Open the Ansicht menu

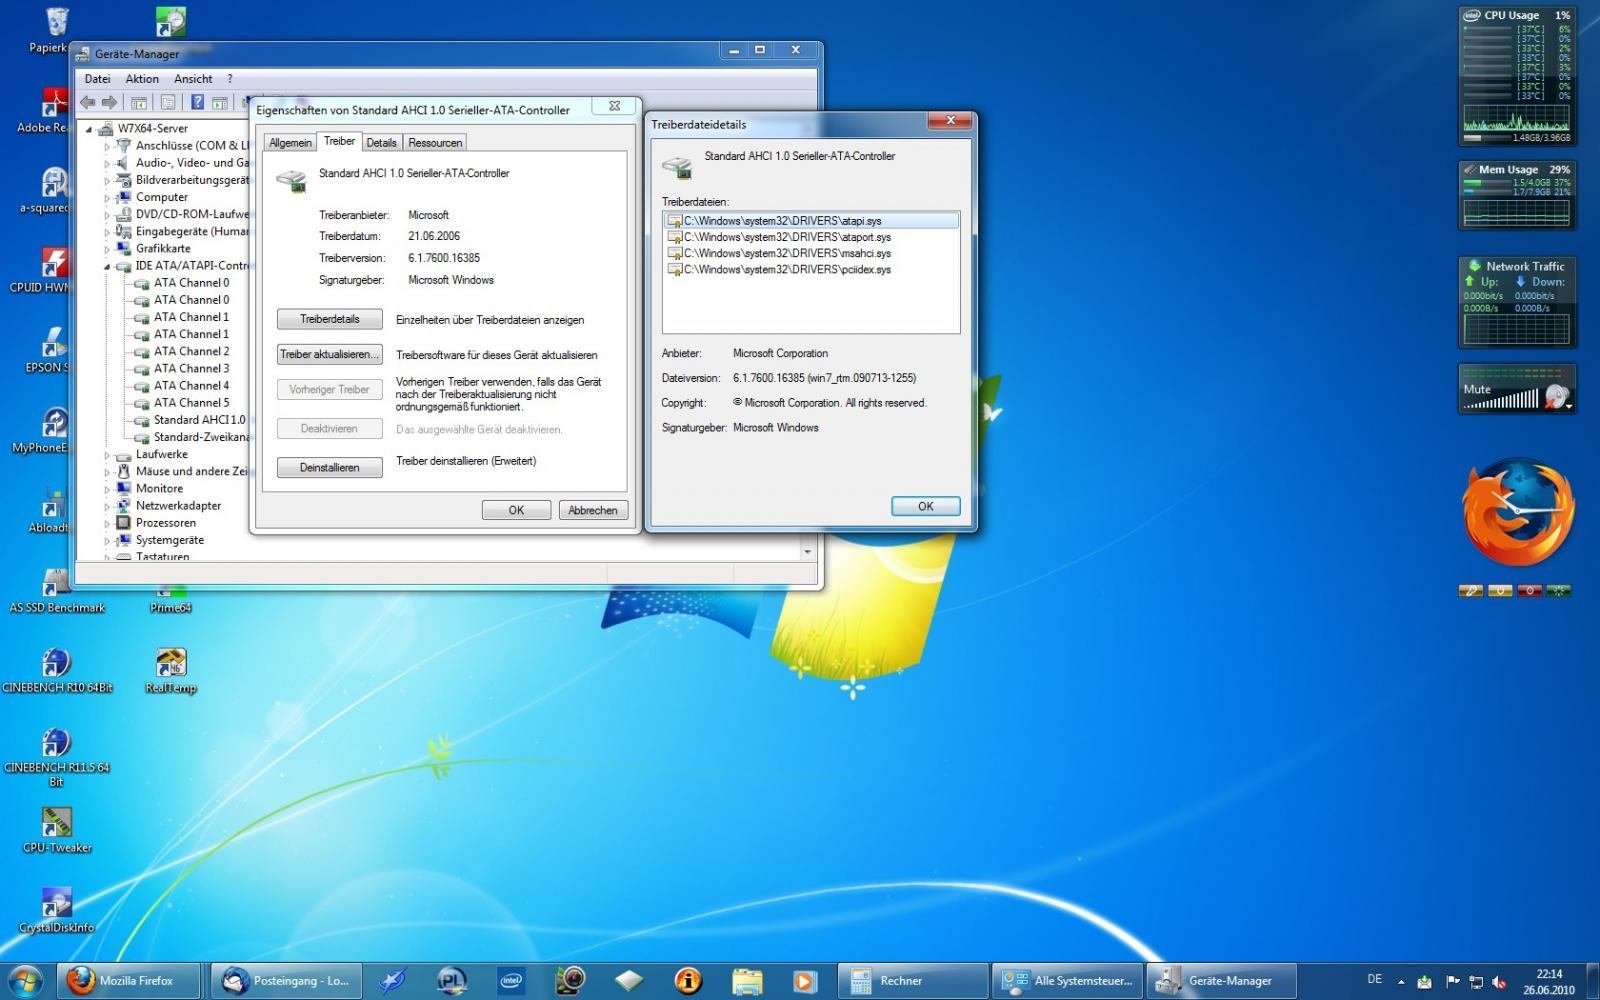point(193,79)
